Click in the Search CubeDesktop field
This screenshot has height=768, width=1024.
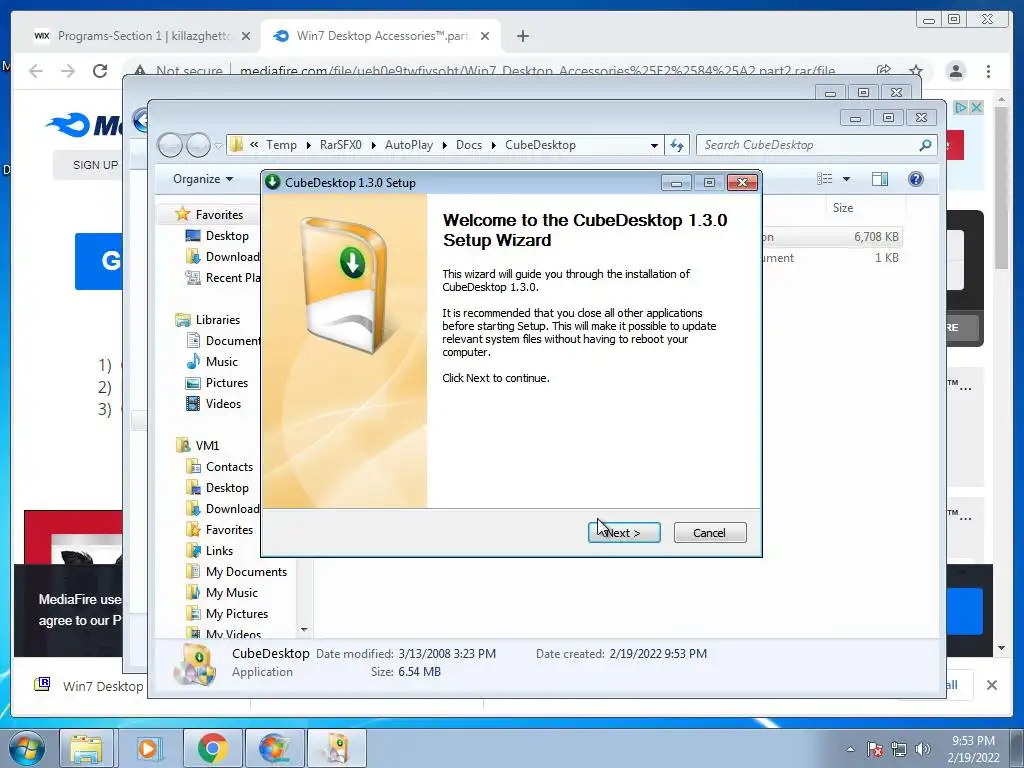[807, 145]
